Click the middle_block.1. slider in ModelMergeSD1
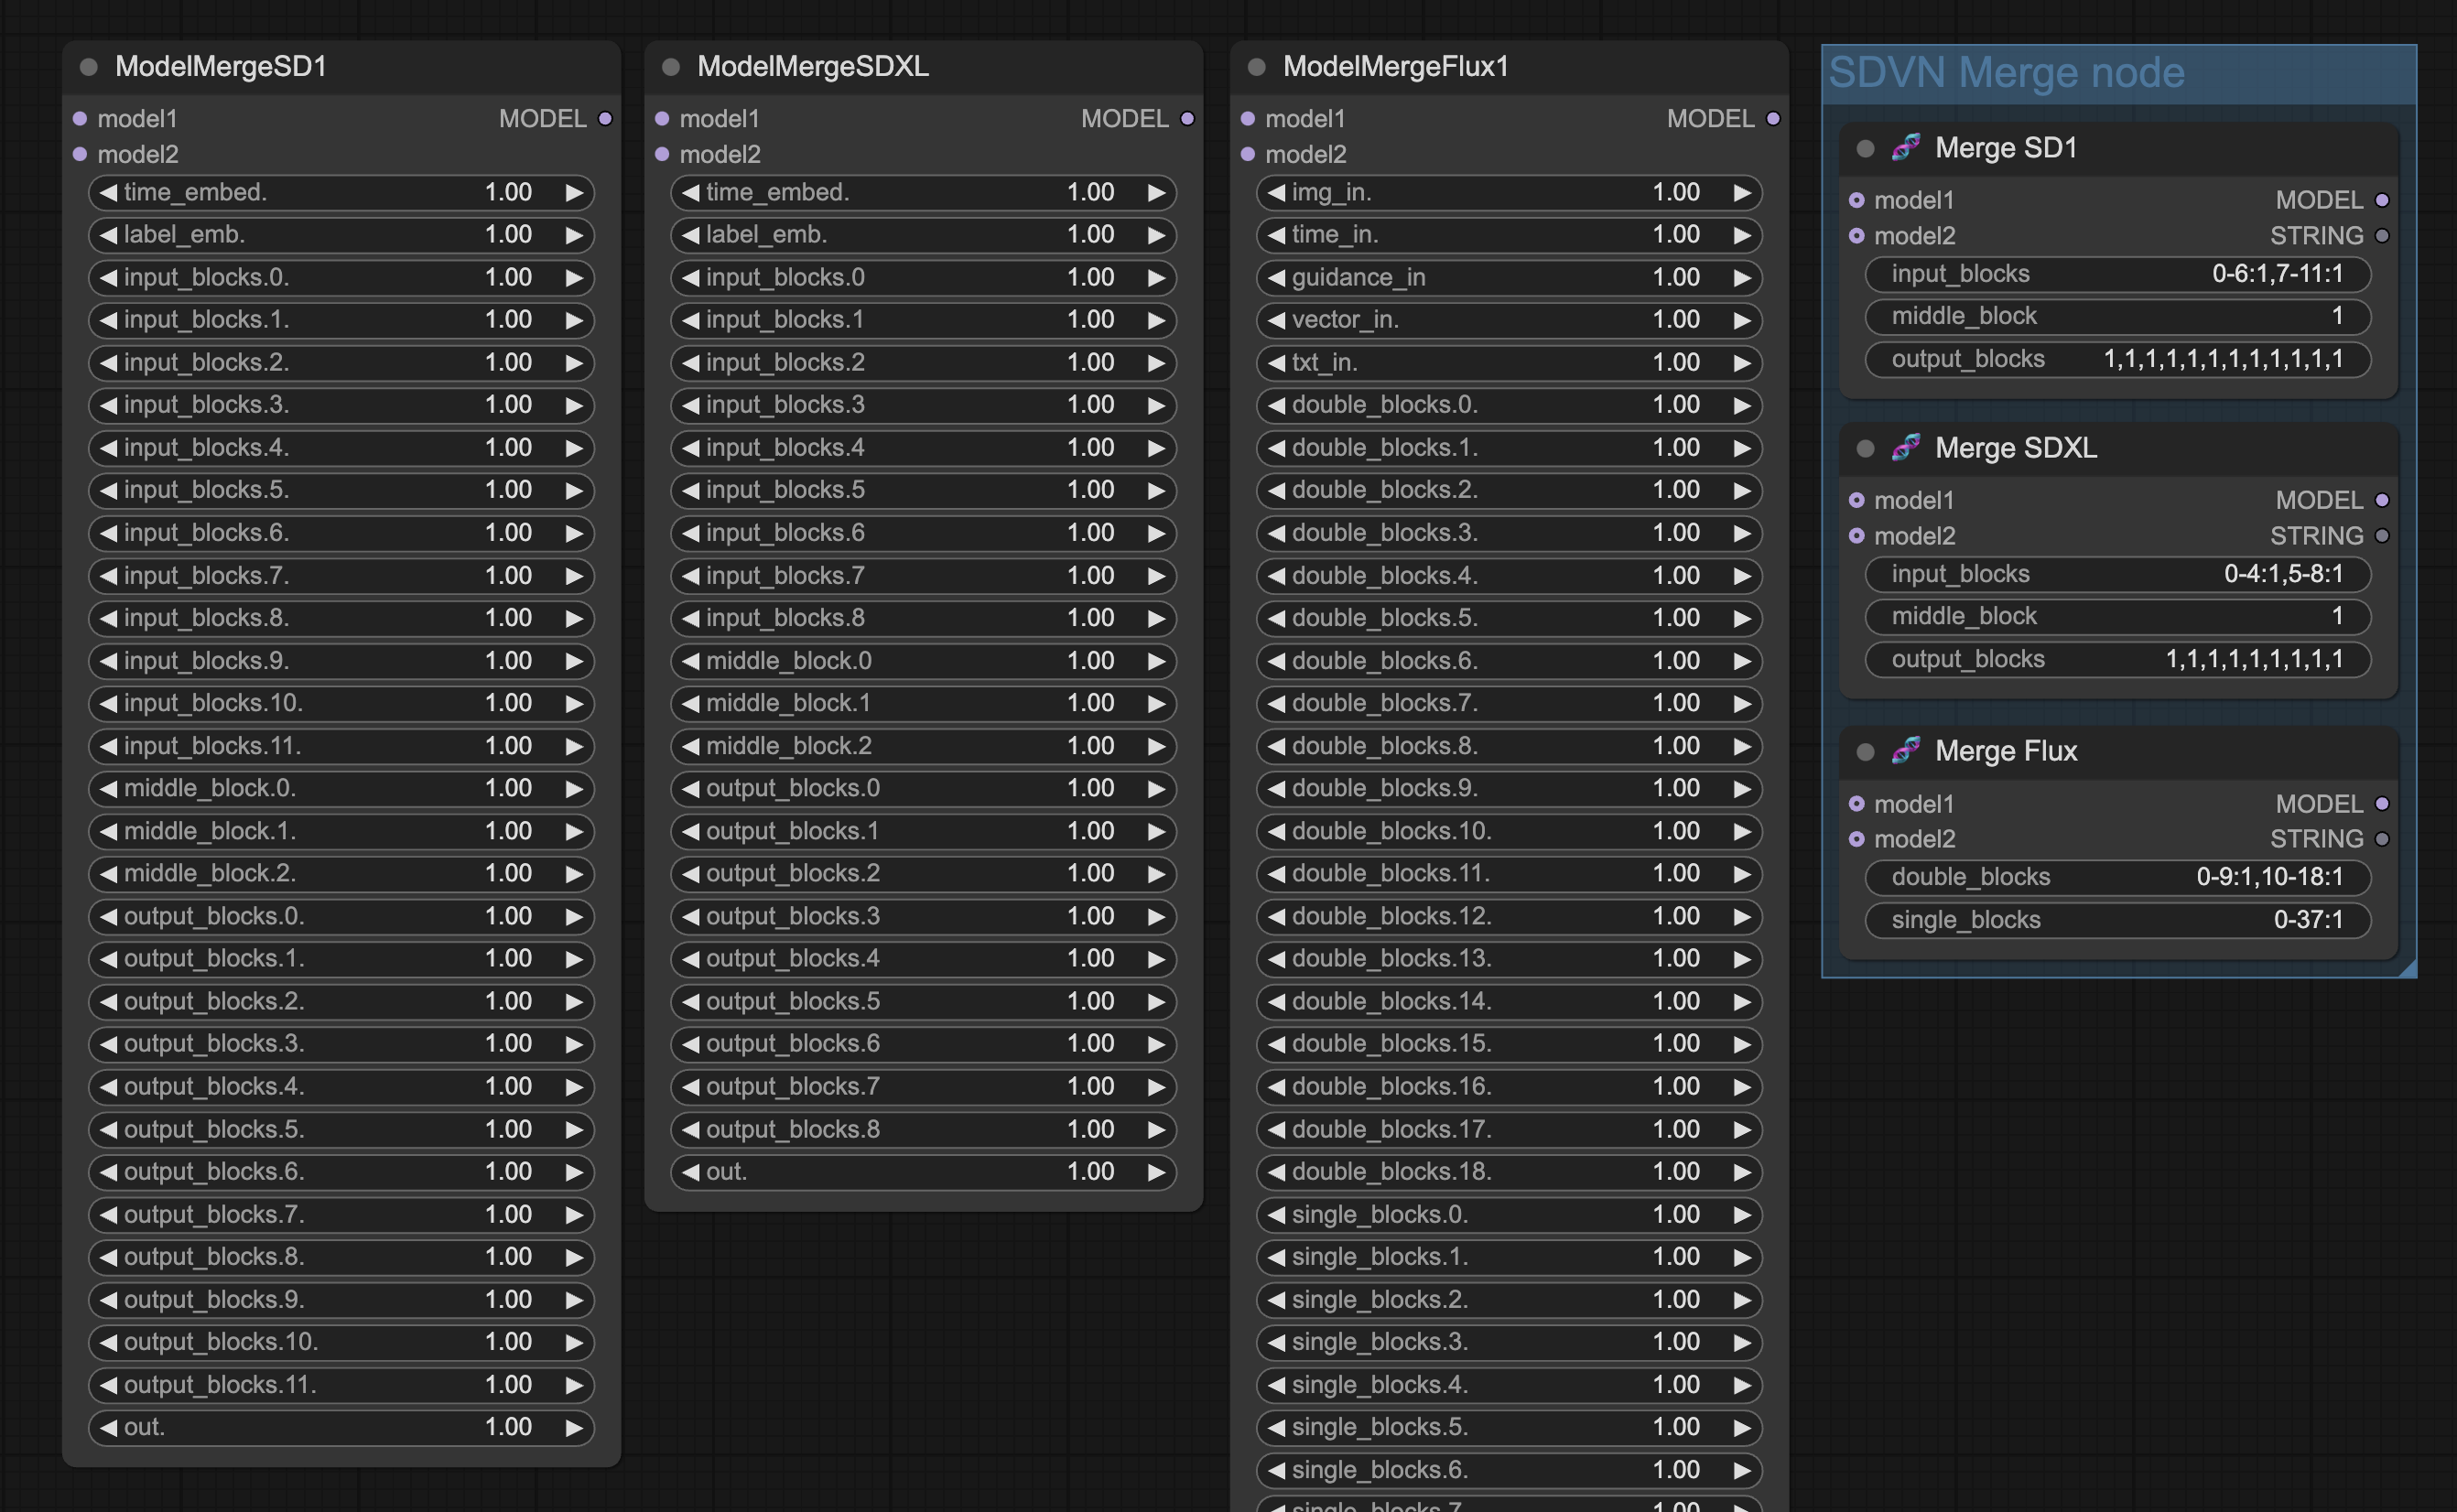2457x1512 pixels. point(340,831)
